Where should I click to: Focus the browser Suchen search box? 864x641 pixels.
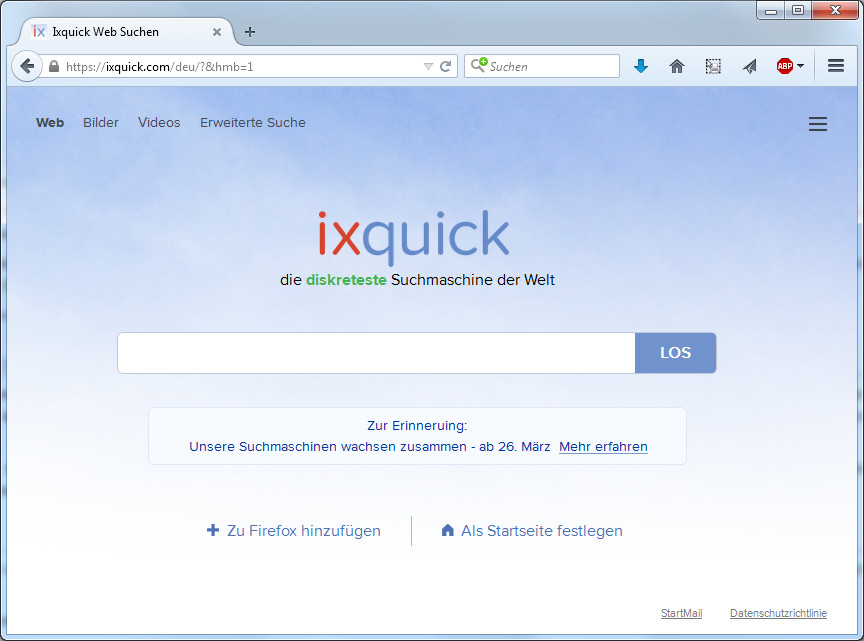[x=542, y=66]
